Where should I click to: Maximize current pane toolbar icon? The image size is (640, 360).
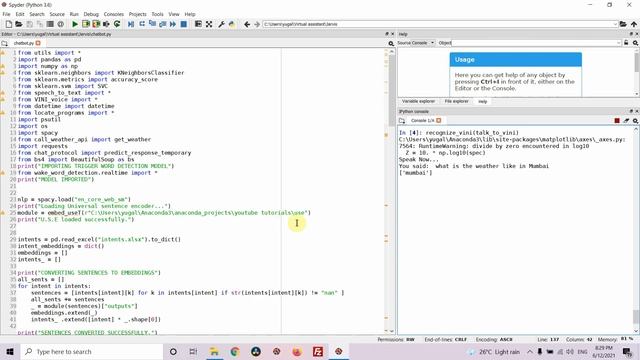198,24
